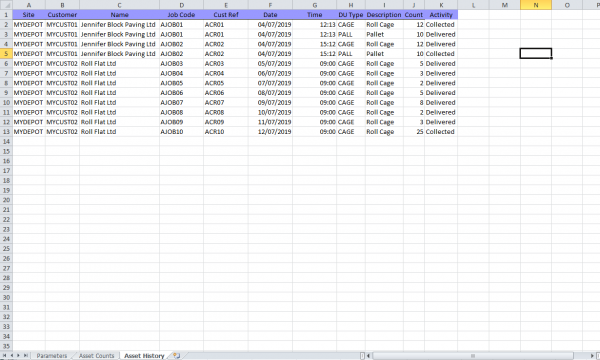This screenshot has width=600, height=360.
Task: Click the Select All corner button
Action: point(6,5)
